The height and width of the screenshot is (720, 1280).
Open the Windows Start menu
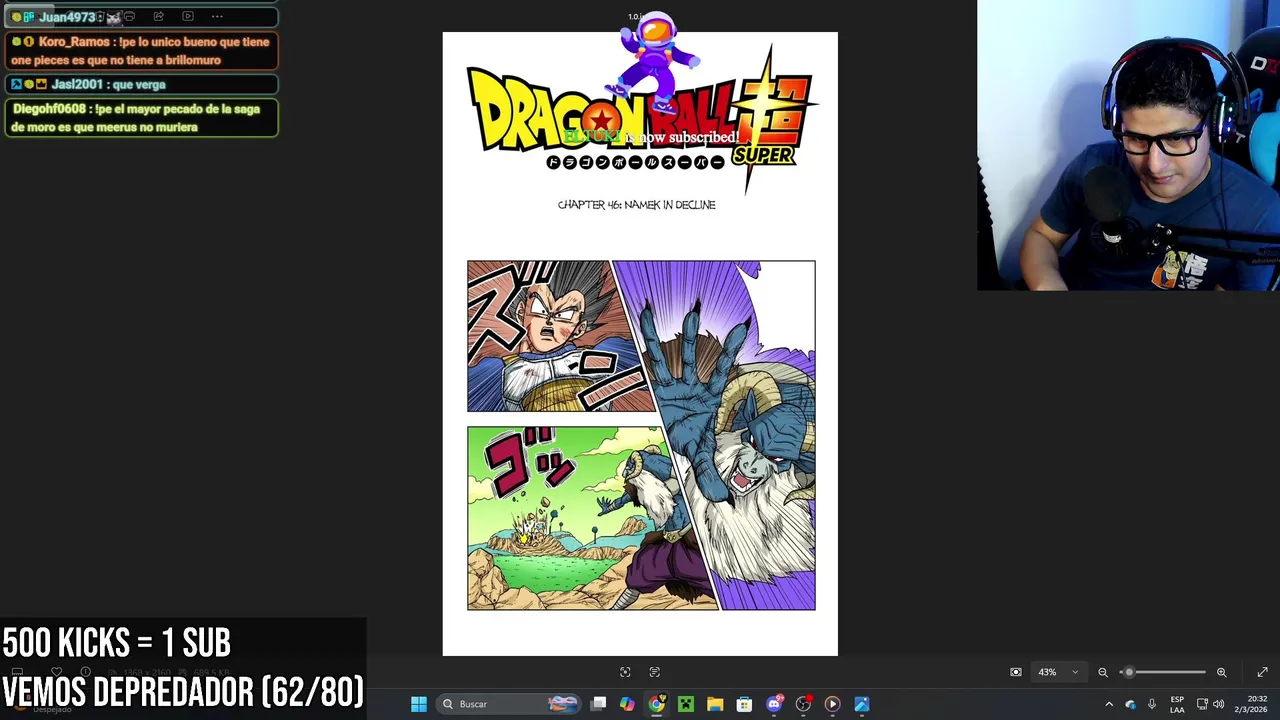pyautogui.click(x=419, y=704)
